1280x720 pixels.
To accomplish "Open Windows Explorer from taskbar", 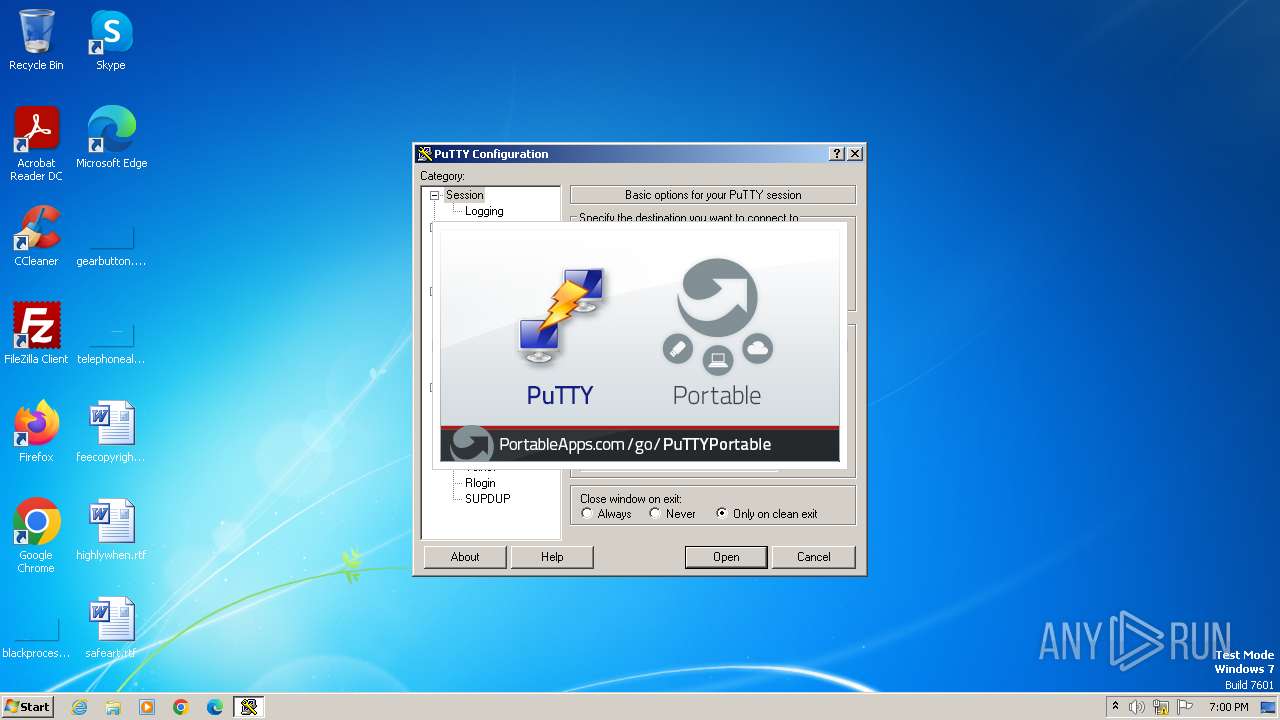I will pos(113,707).
